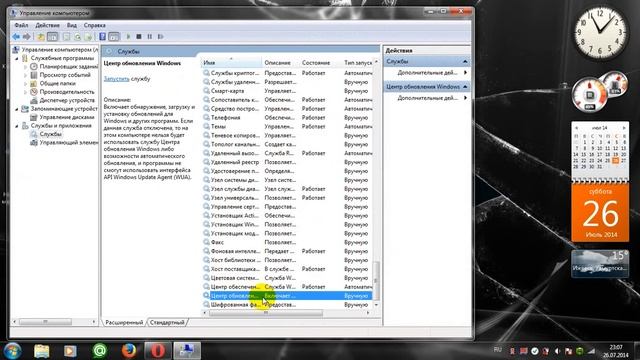The width and height of the screenshot is (640, 360).
Task: Open the Действие menu
Action: tap(47, 25)
